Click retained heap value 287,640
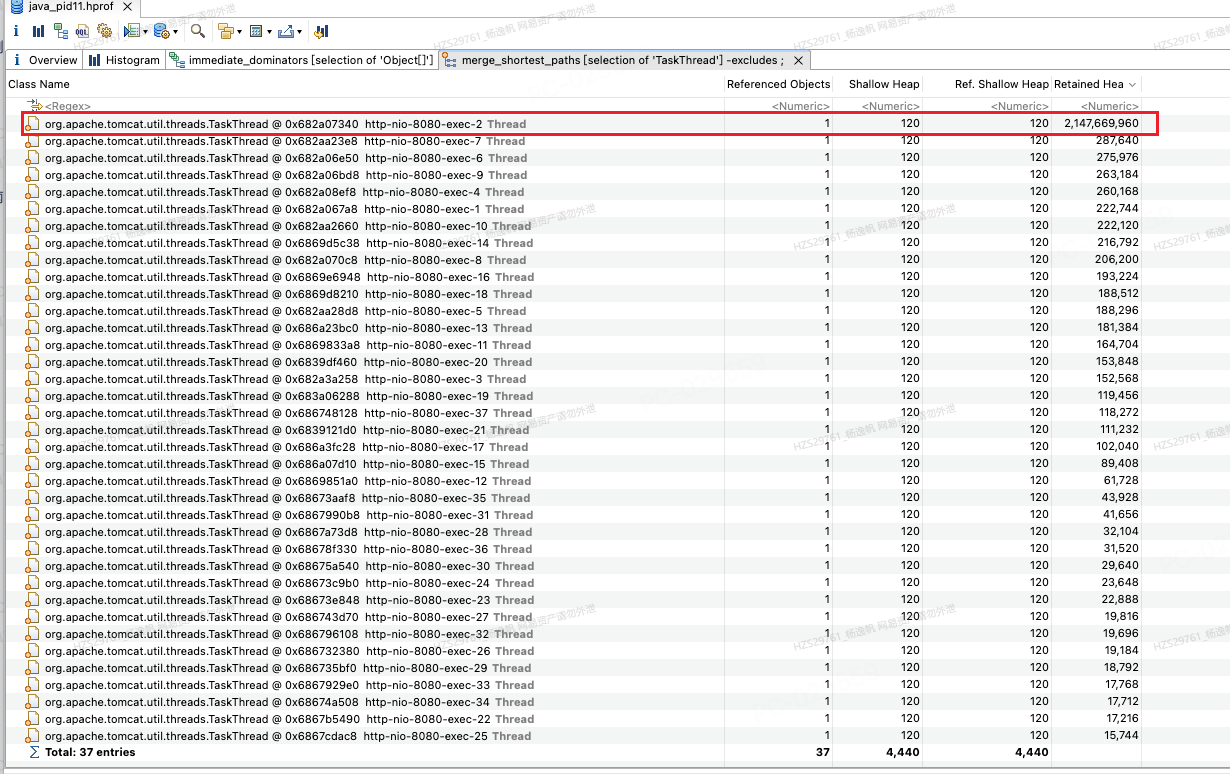1230x774 pixels. (x=1117, y=141)
